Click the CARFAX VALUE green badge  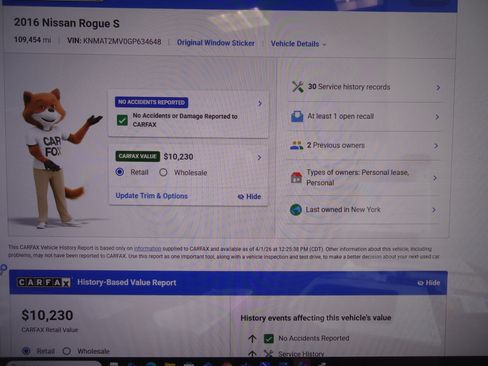point(137,156)
